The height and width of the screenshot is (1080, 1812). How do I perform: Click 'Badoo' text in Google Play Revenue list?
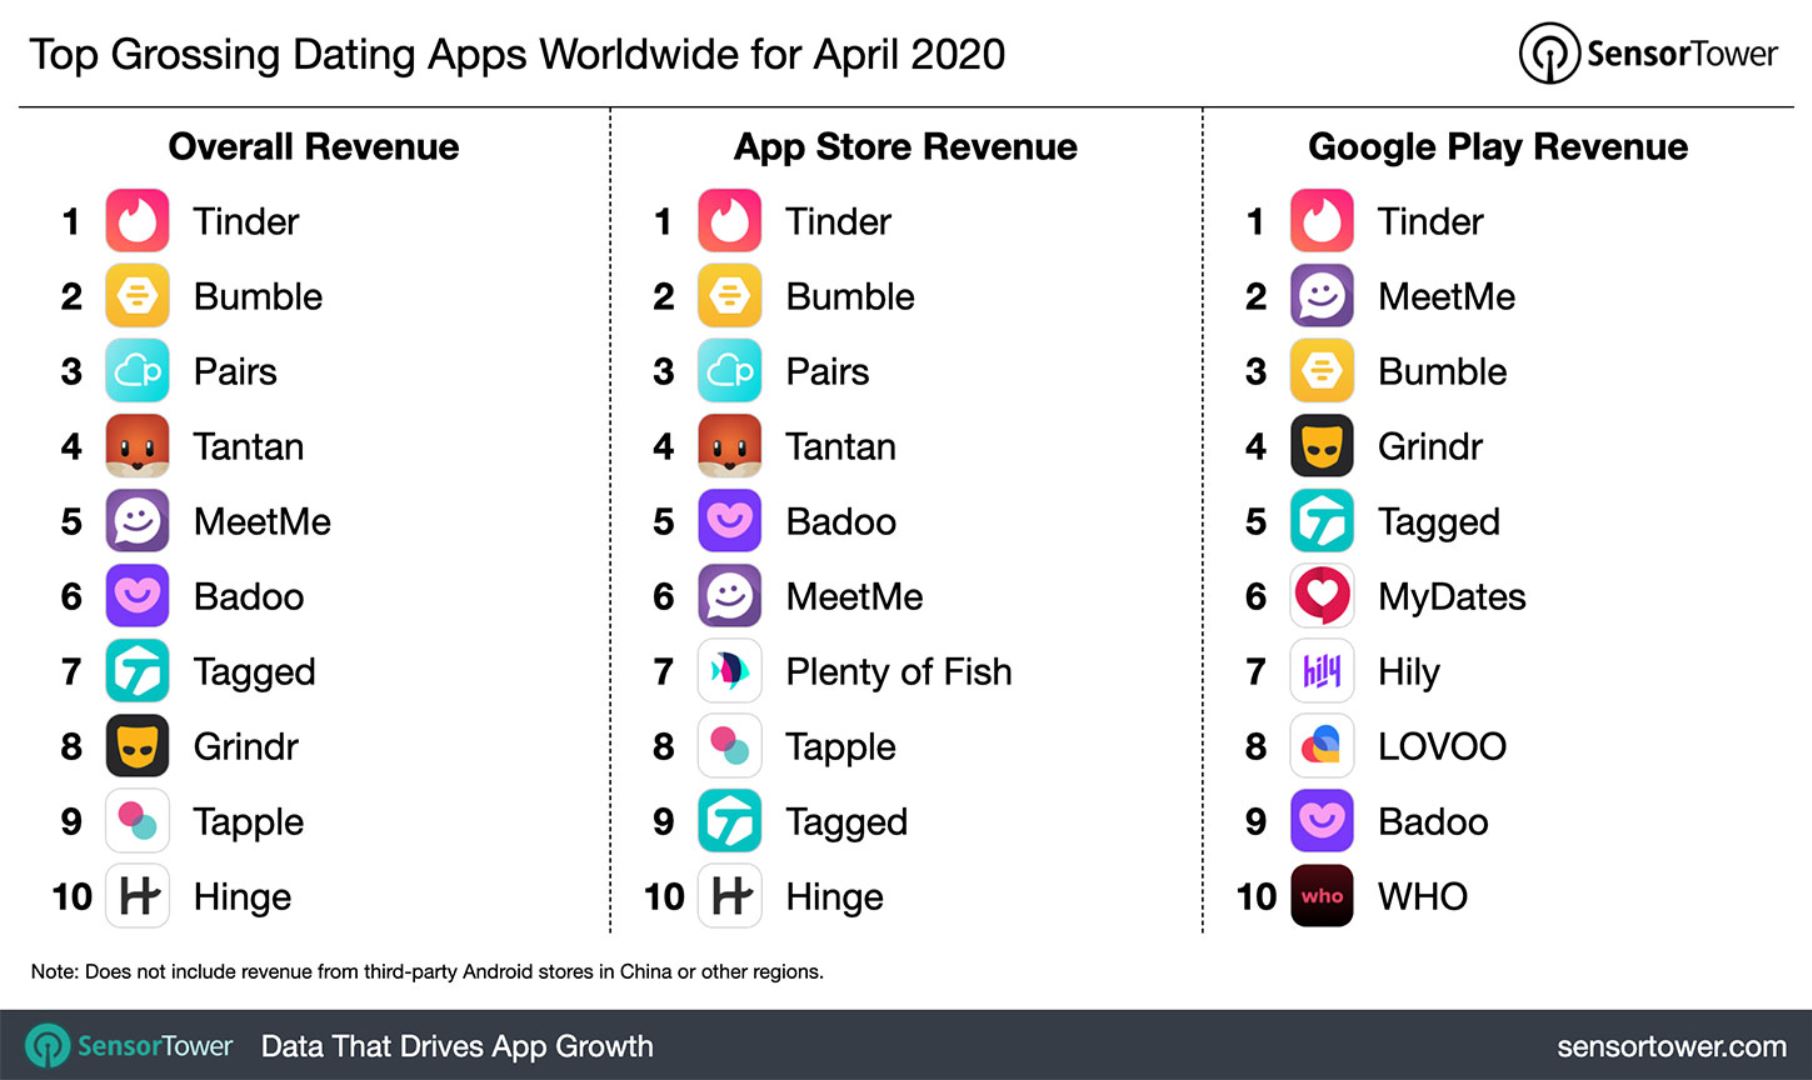click(x=1433, y=821)
